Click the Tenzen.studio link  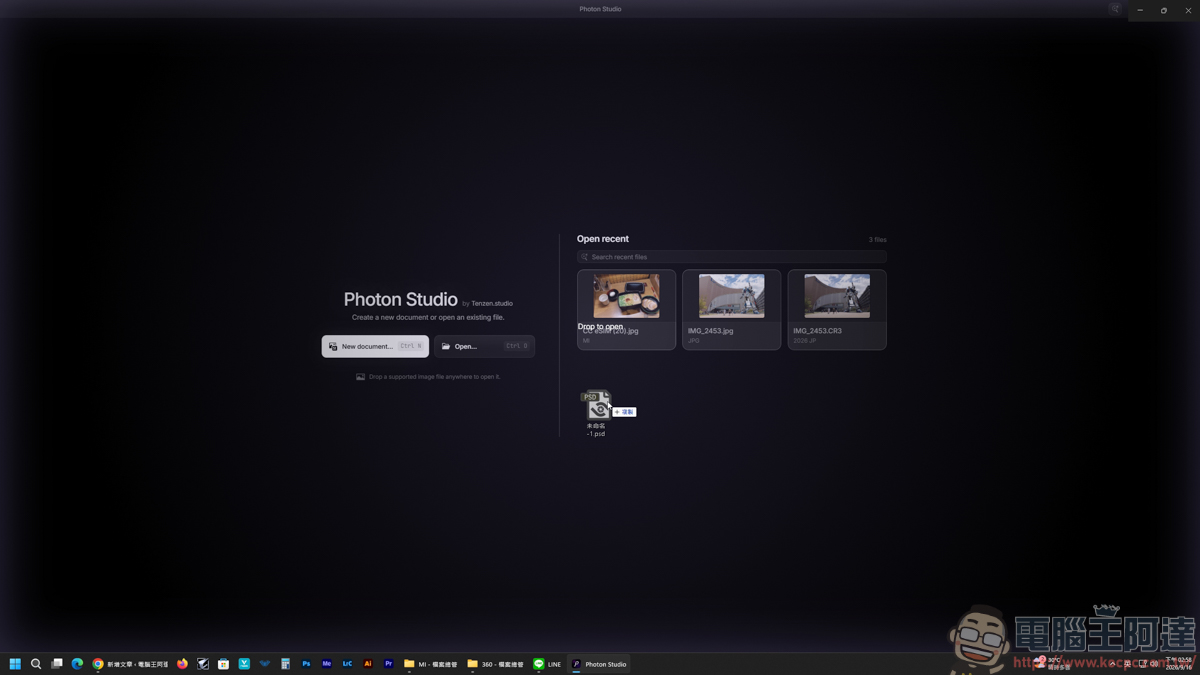(492, 303)
